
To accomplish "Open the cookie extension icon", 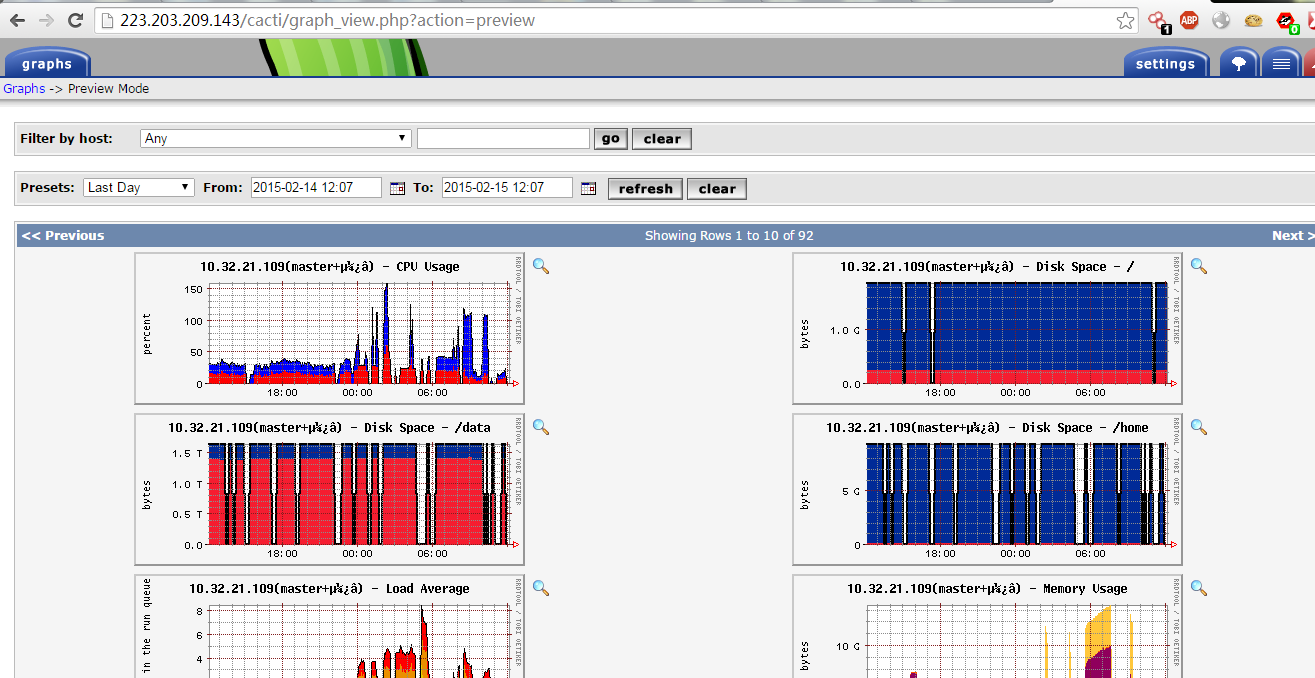I will click(x=1253, y=20).
